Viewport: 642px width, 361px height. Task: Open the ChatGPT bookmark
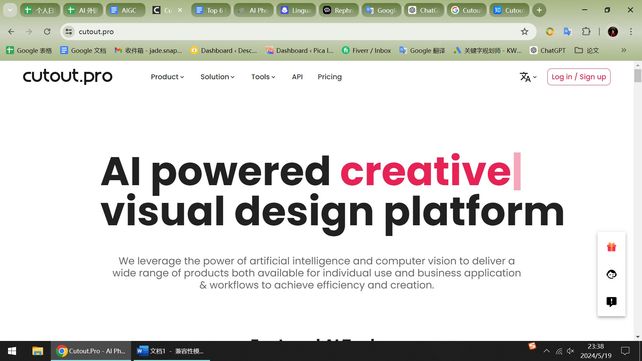pos(547,50)
